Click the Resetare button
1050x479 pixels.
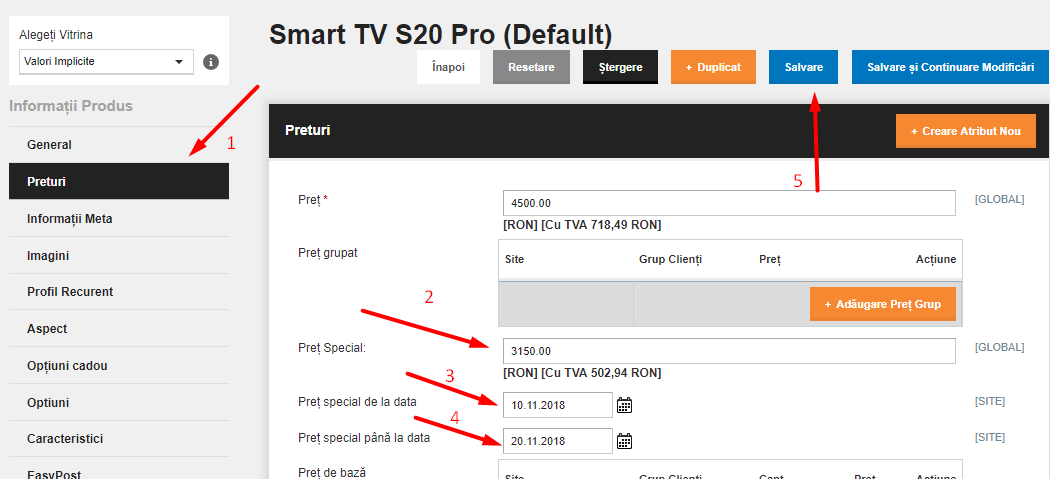coord(531,67)
